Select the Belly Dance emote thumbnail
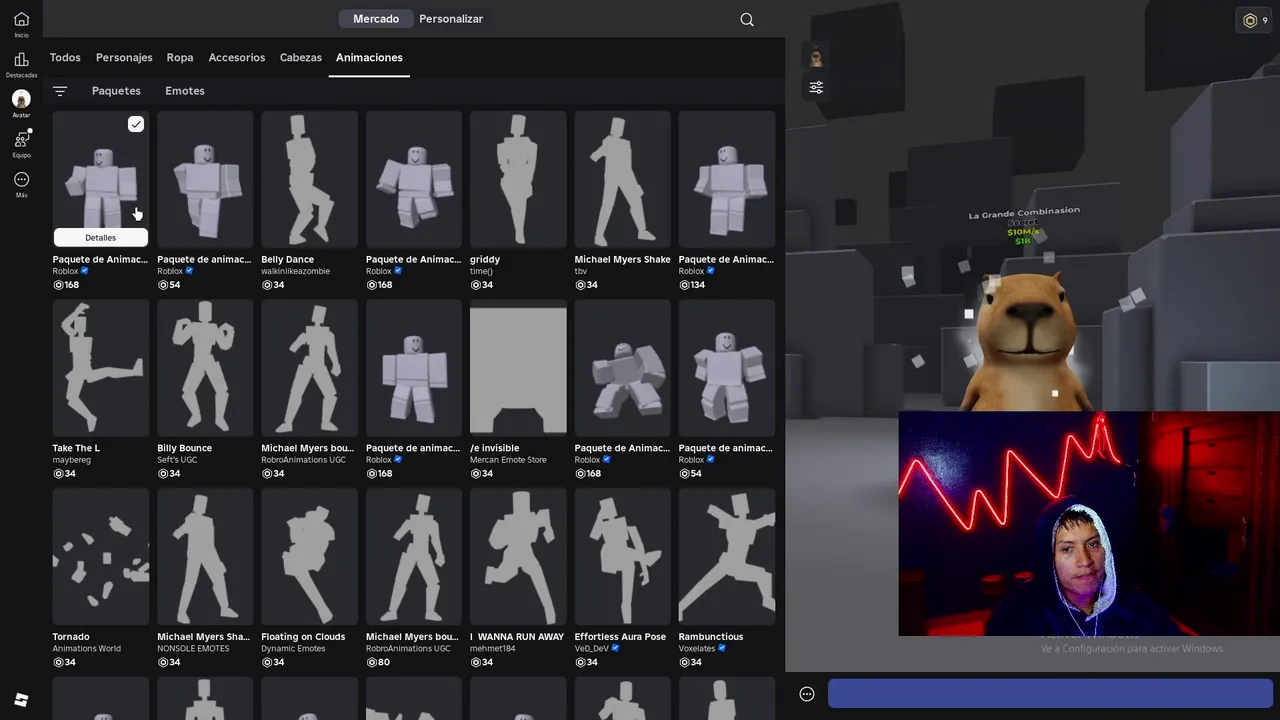 click(x=309, y=179)
